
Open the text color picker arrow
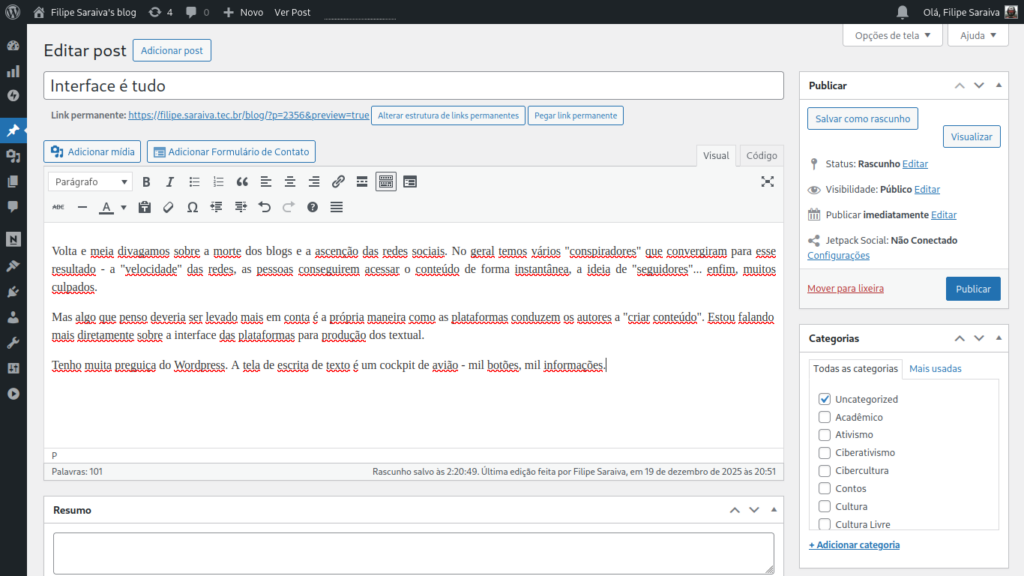(x=123, y=208)
